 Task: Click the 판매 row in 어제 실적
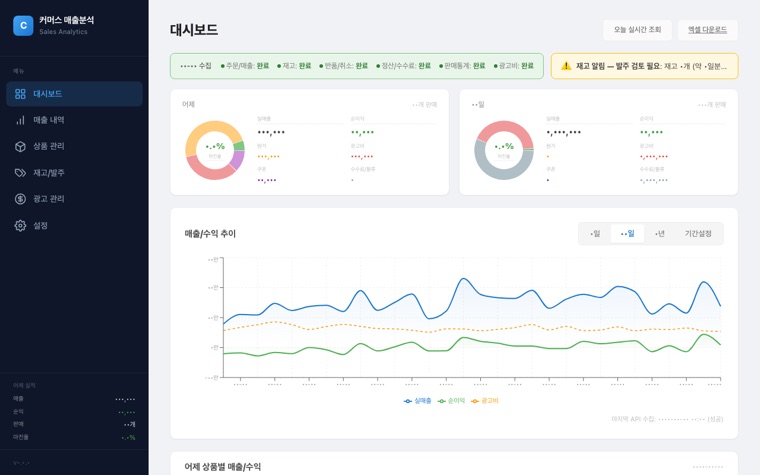tap(74, 424)
